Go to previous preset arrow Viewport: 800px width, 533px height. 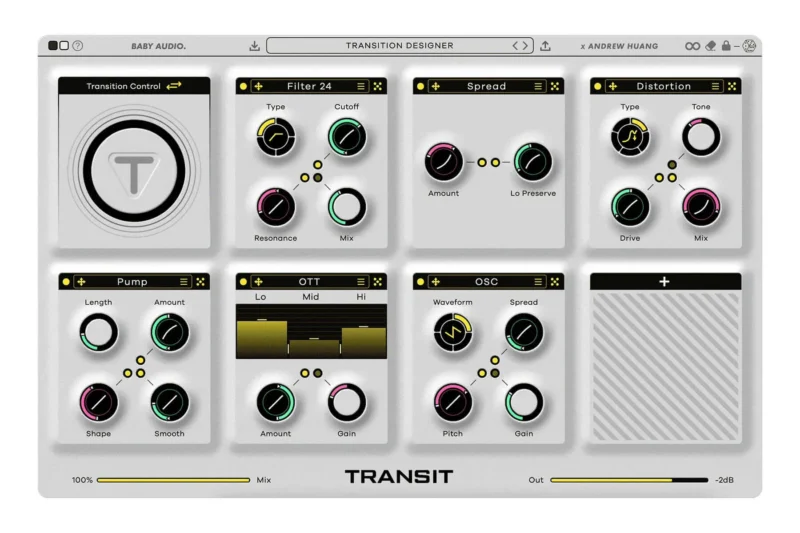tap(515, 45)
